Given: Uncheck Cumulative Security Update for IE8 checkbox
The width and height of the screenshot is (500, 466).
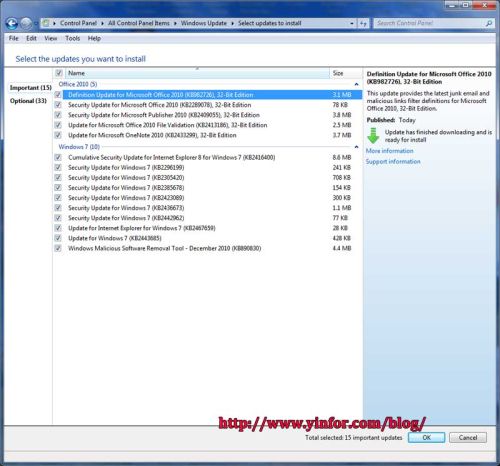Looking at the screenshot, I should coord(58,157).
